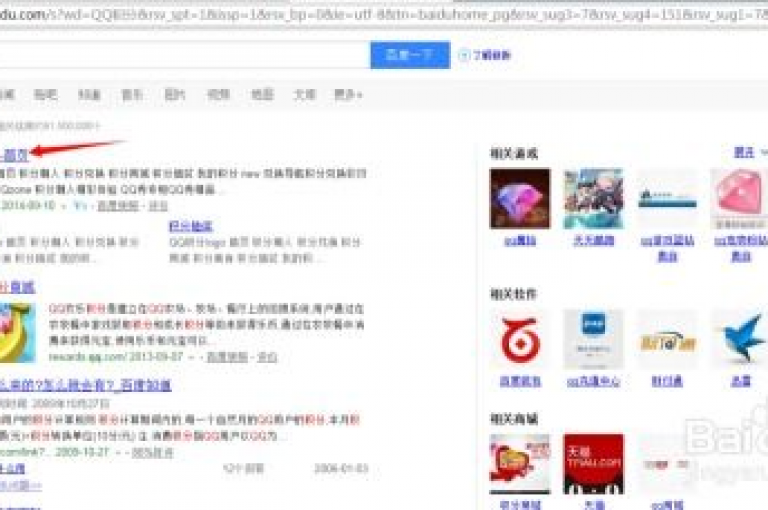Click the 天天酷跑 game thumbnail
Screen dimensions: 768x510
pyautogui.click(x=594, y=198)
